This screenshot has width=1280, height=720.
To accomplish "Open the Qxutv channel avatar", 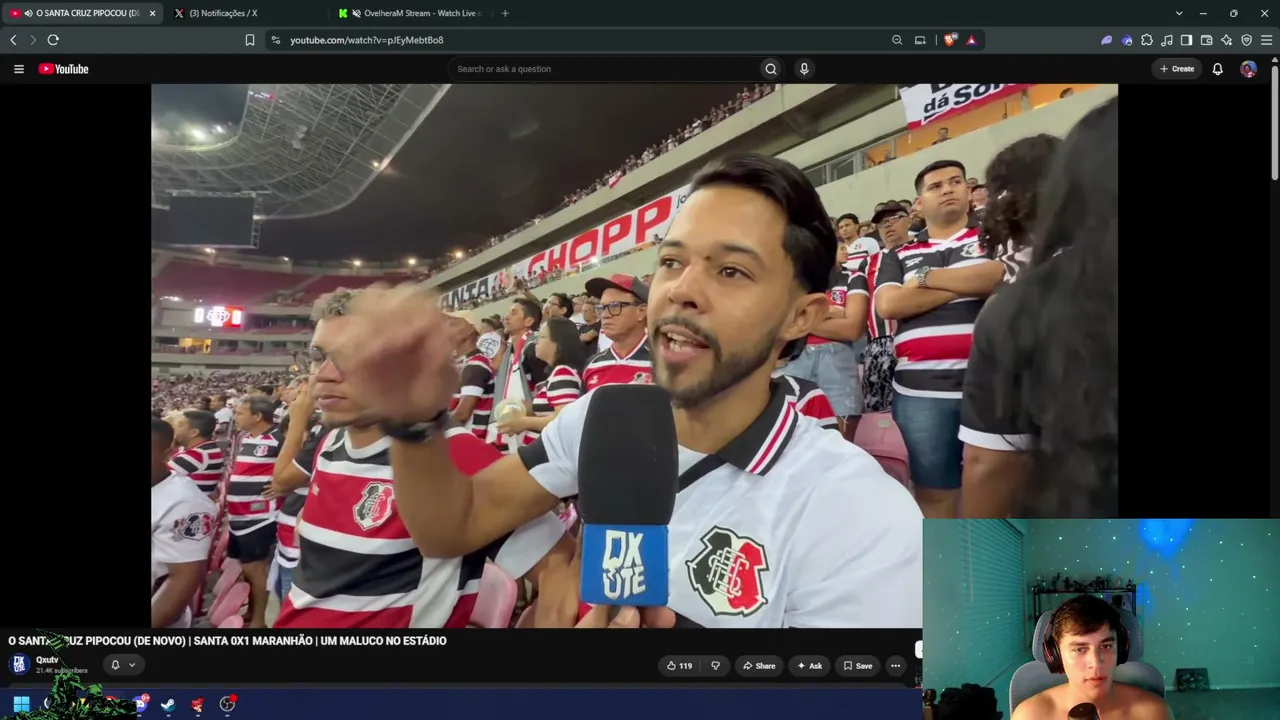I will click(19, 664).
